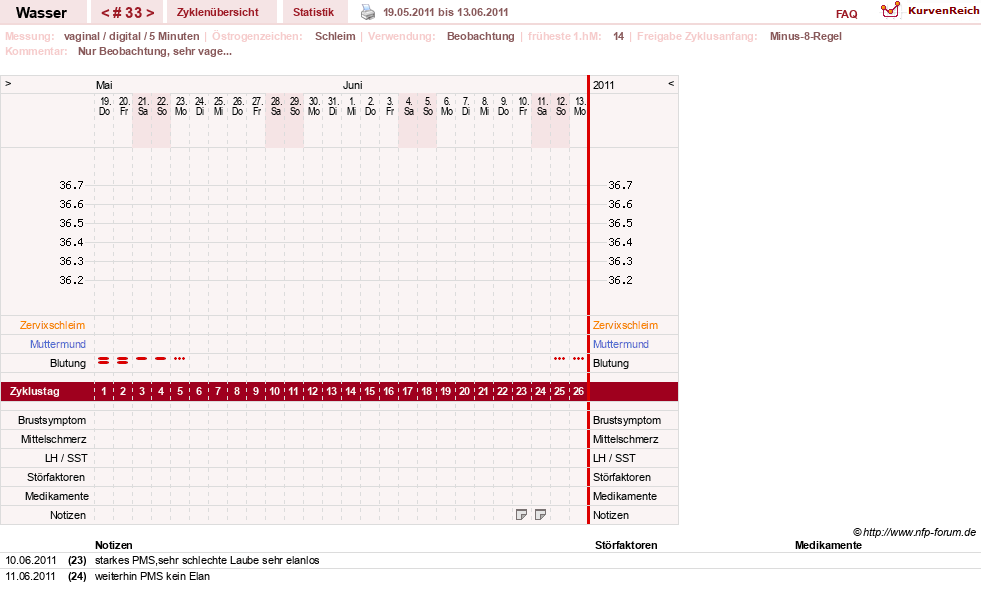Click the Brustsymptom label on left
Image resolution: width=981 pixels, height=604 pixels.
click(52, 420)
